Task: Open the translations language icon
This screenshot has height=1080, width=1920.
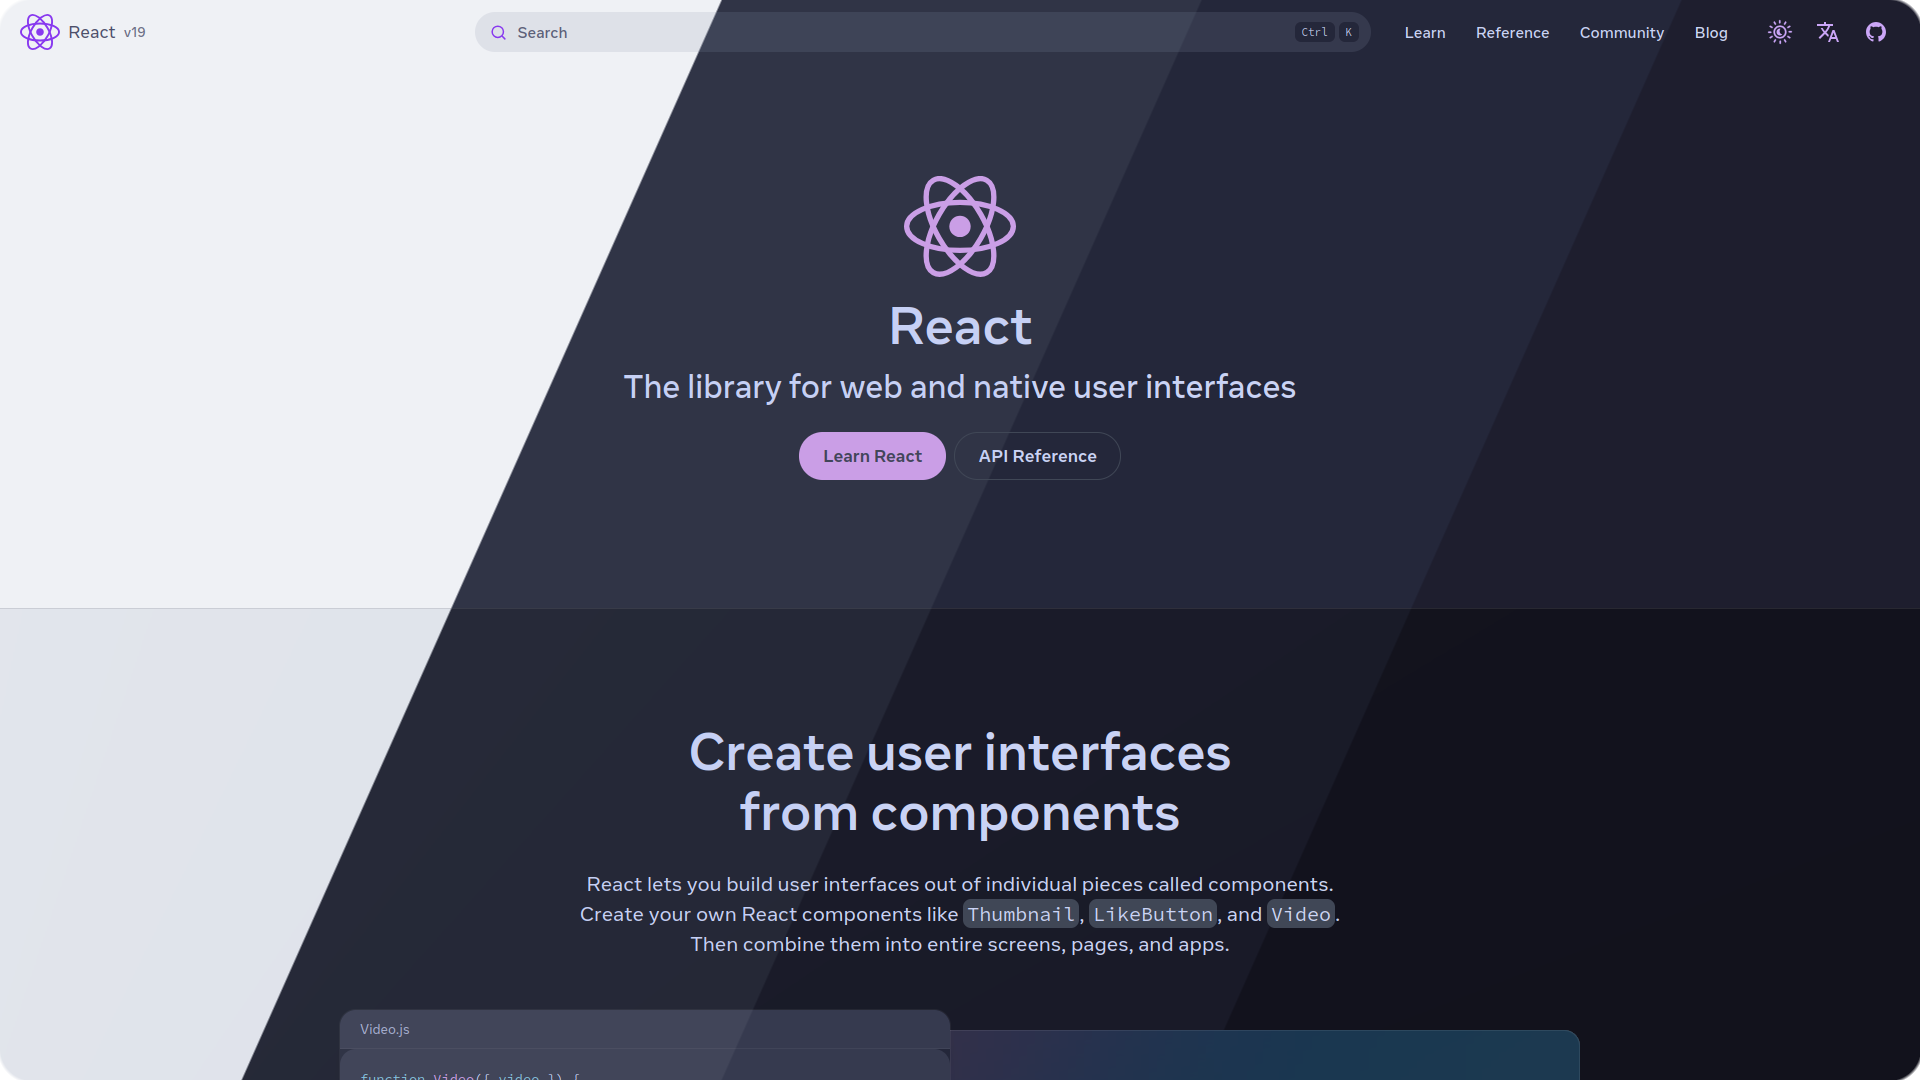Action: click(x=1827, y=32)
